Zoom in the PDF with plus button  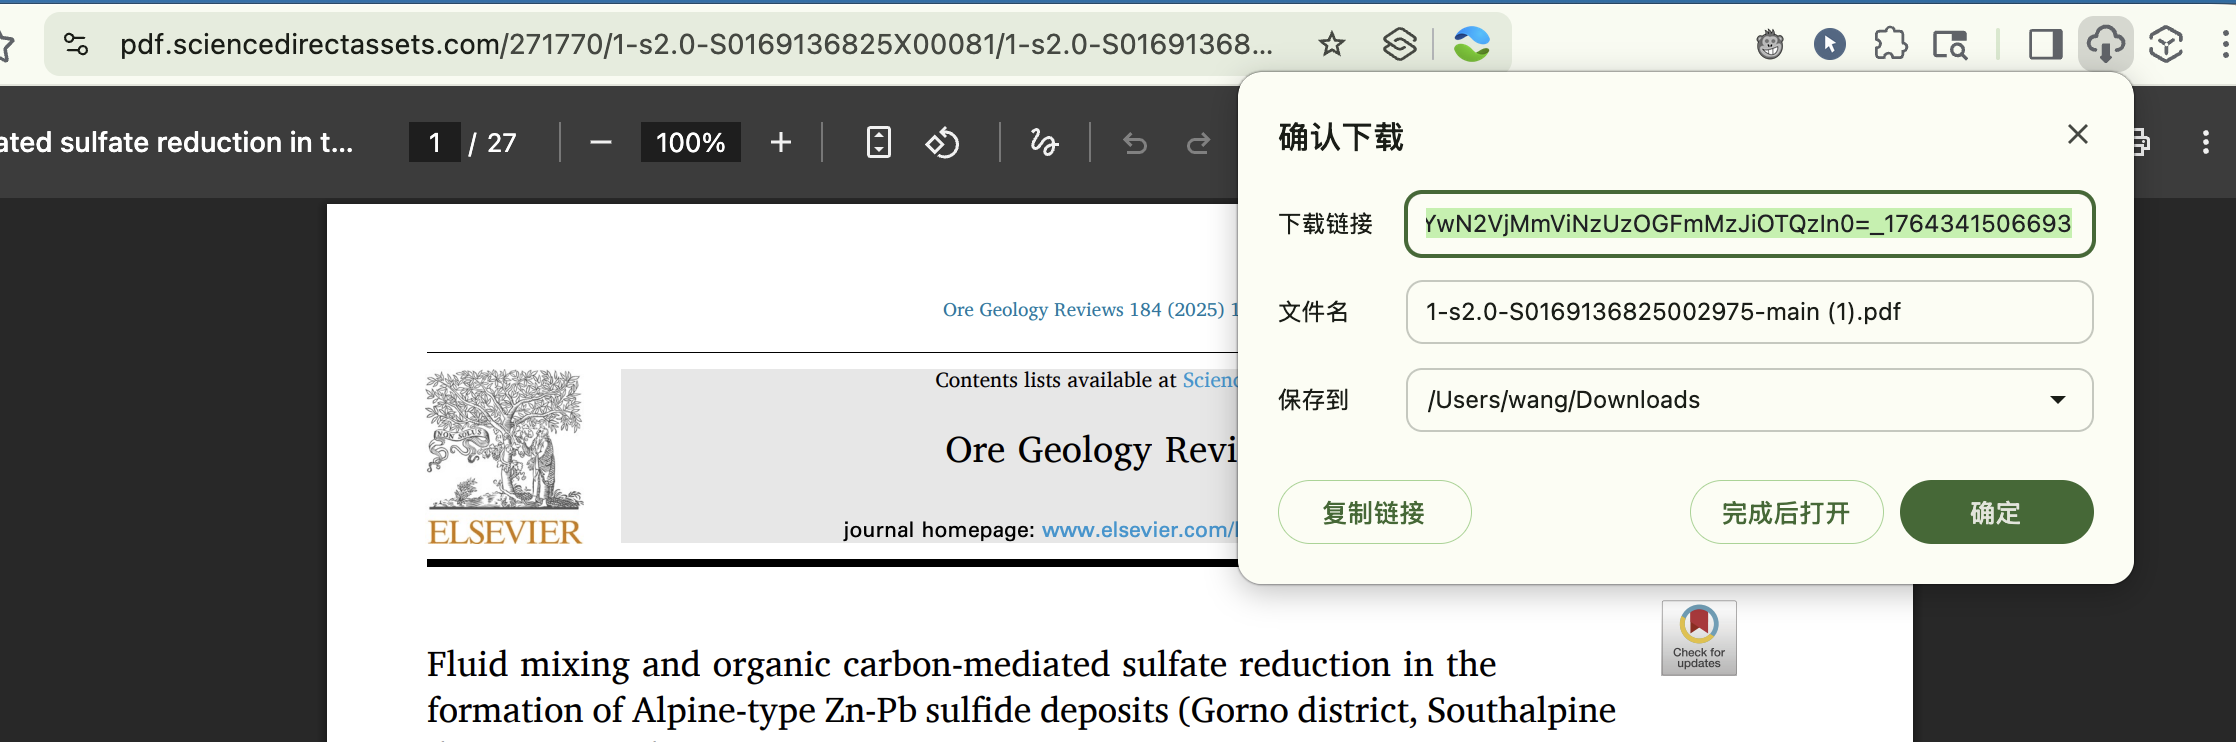(781, 143)
